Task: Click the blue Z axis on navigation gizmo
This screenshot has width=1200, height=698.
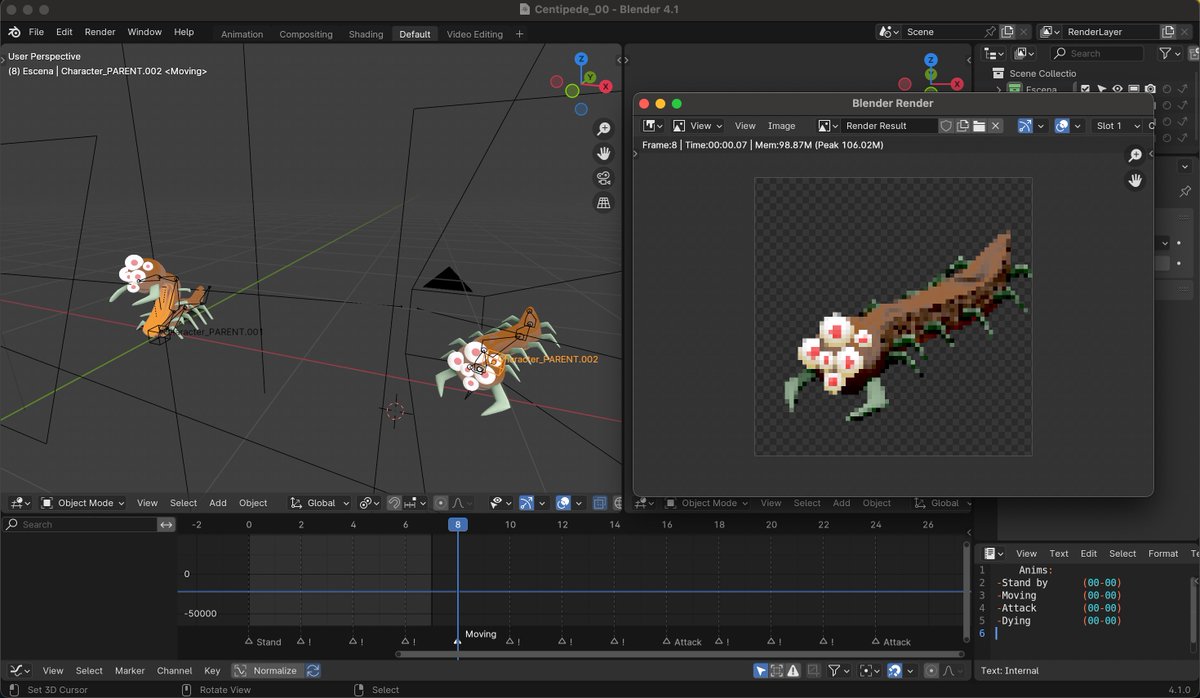Action: click(581, 59)
